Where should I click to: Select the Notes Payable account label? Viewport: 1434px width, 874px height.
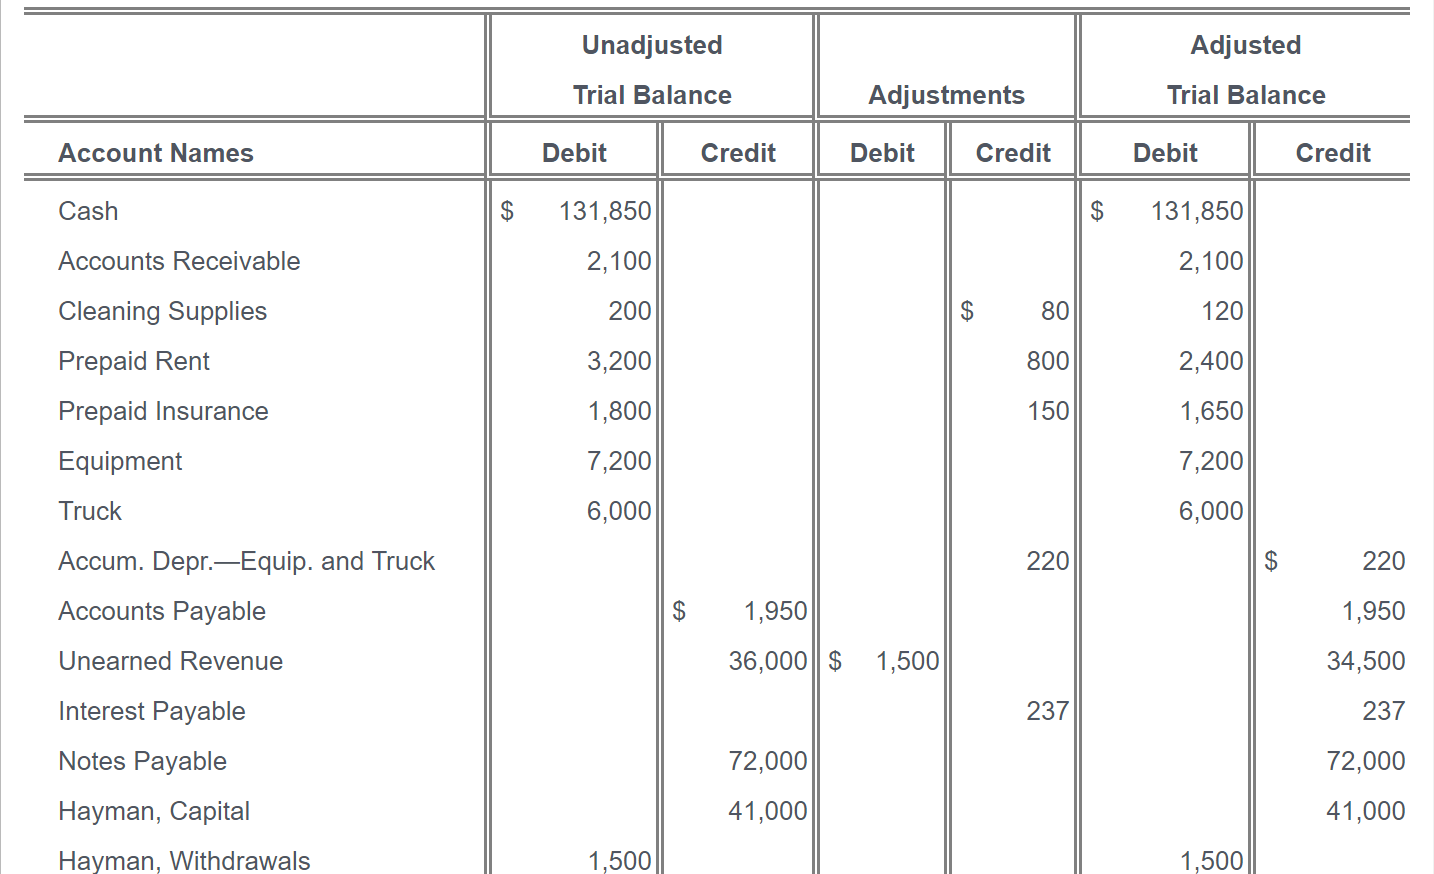coord(142,761)
